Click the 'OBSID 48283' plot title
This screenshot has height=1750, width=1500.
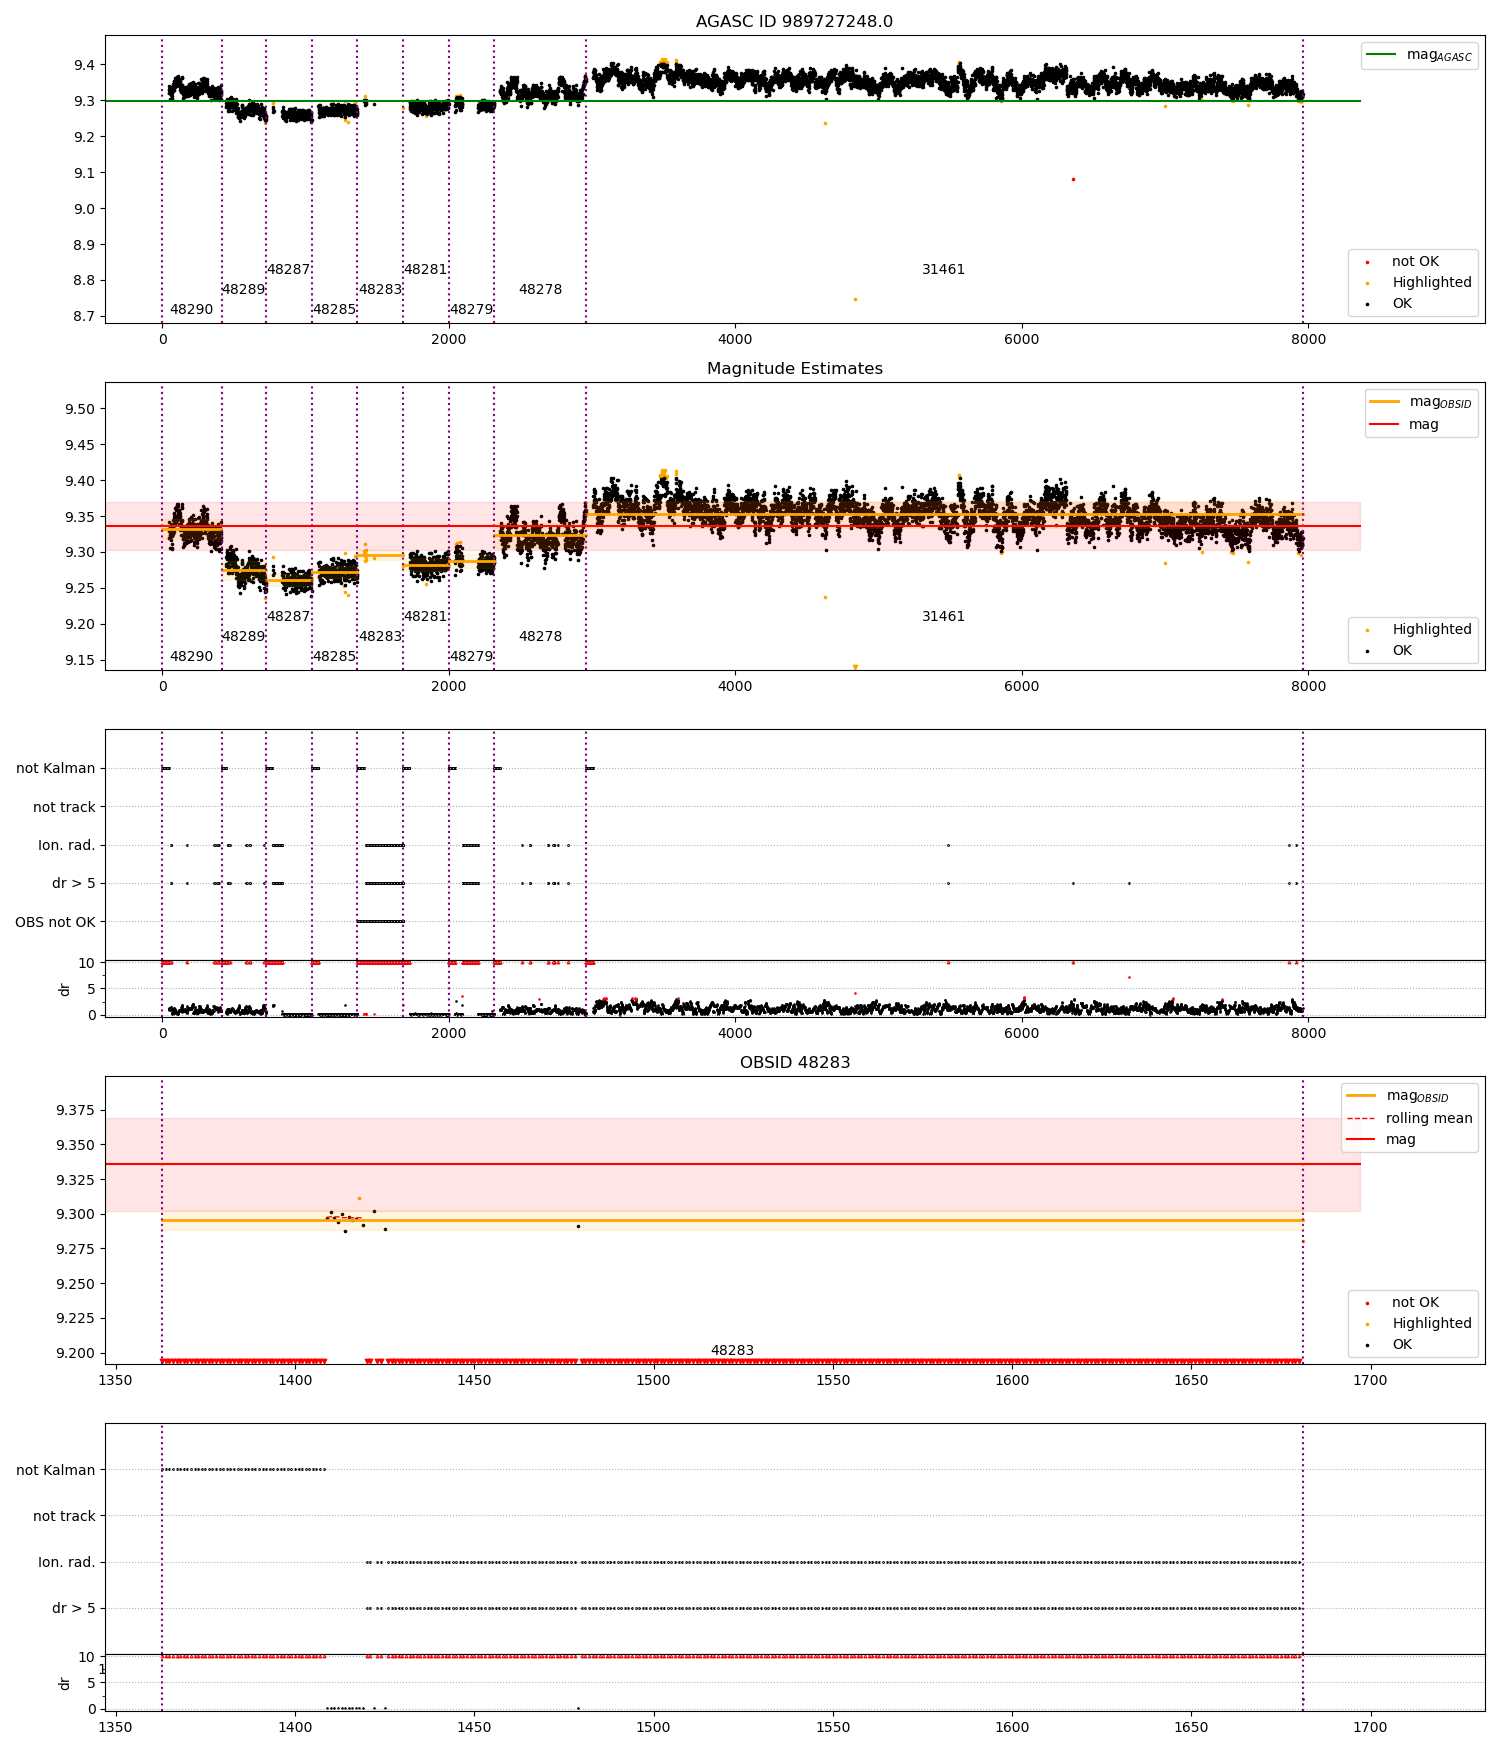(x=794, y=1063)
